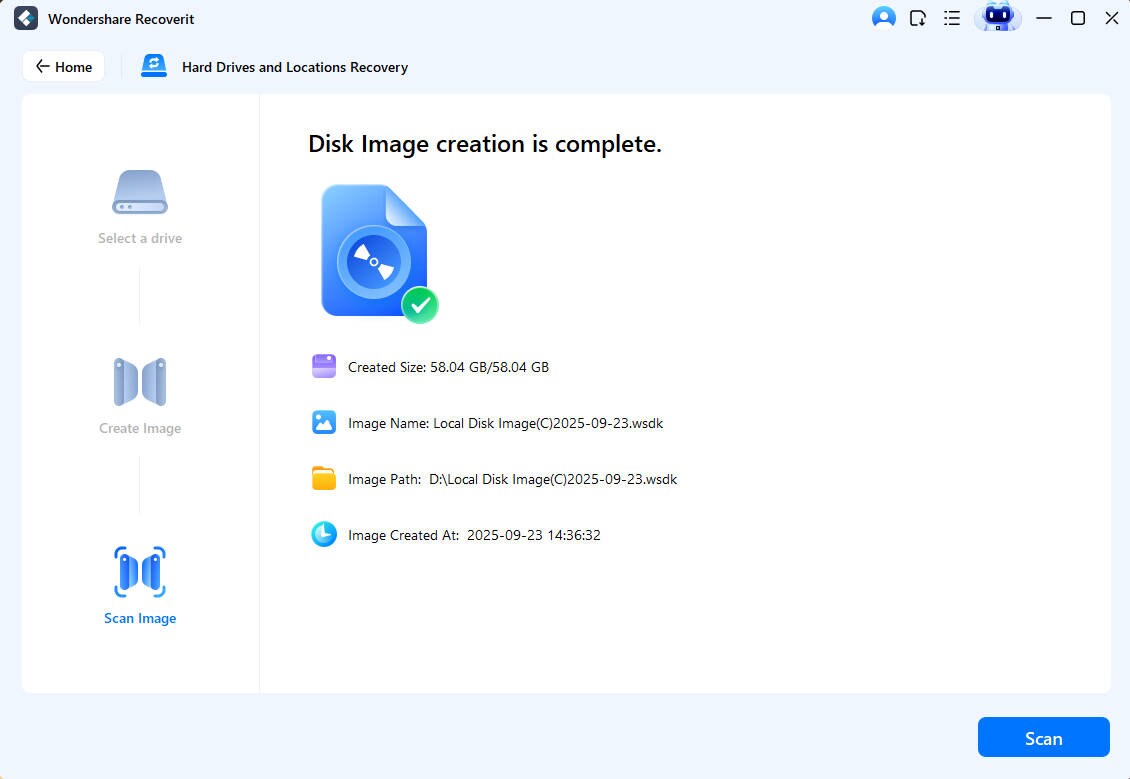Select the drive icon in sidebar steps
1130x779 pixels.
click(140, 192)
